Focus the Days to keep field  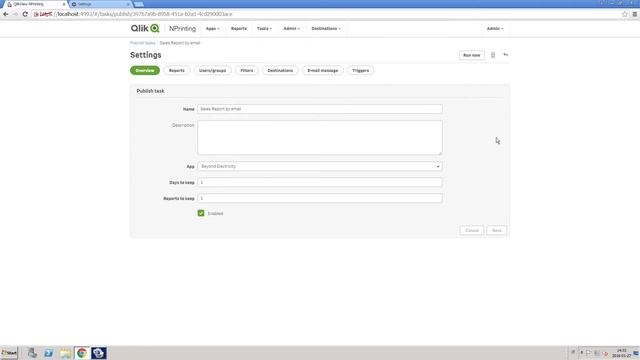320,182
